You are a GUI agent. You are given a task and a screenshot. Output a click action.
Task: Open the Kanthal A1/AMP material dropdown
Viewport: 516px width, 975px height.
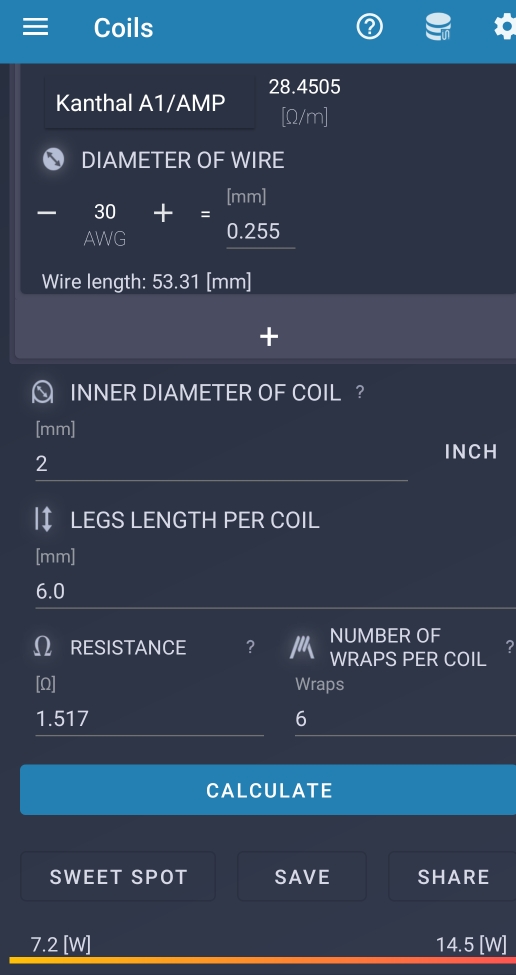coord(150,103)
